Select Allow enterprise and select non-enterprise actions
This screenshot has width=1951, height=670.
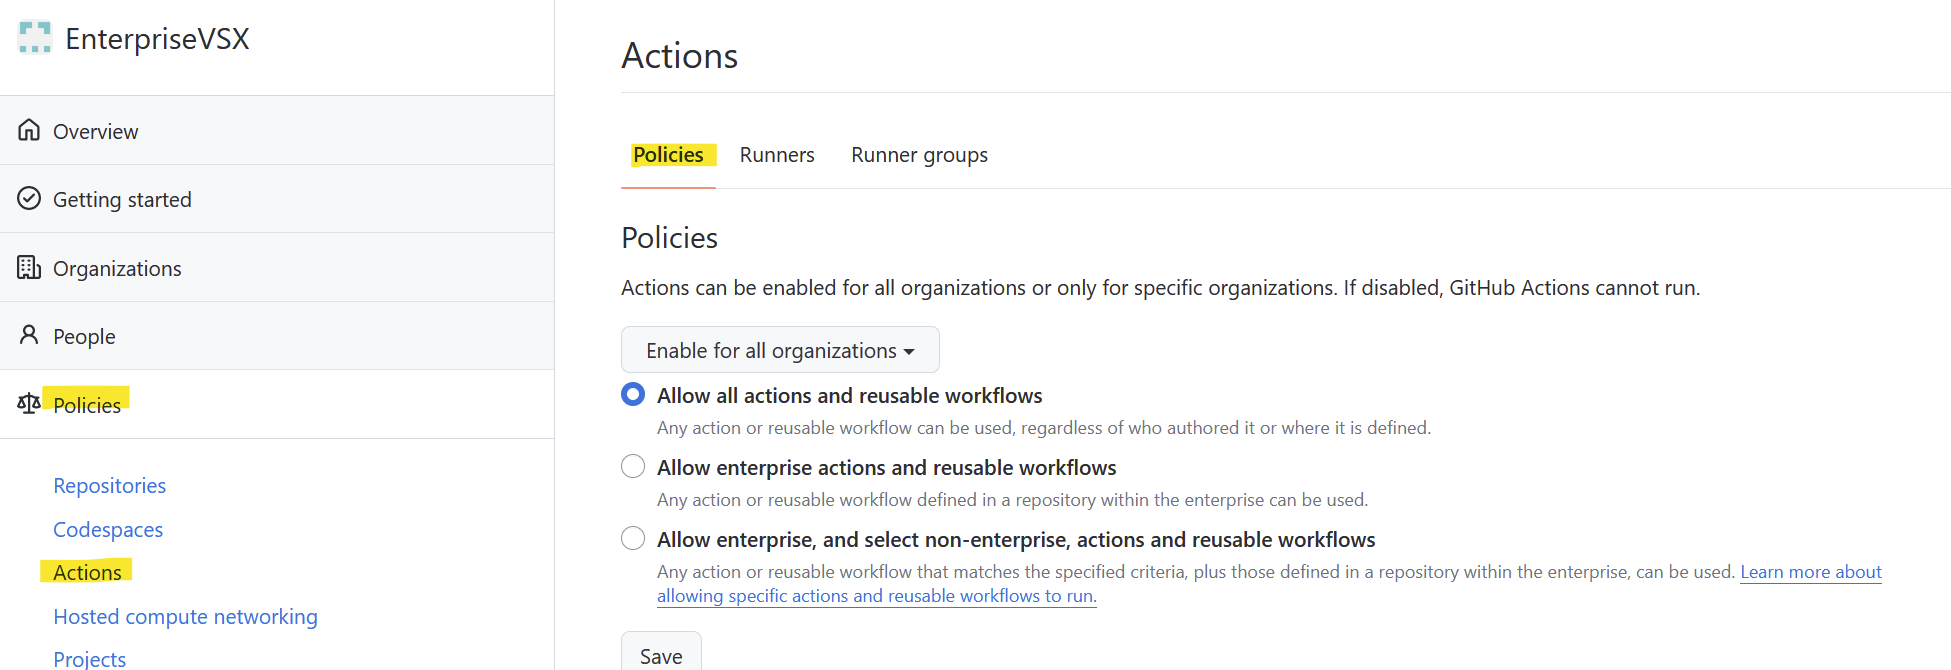click(633, 538)
